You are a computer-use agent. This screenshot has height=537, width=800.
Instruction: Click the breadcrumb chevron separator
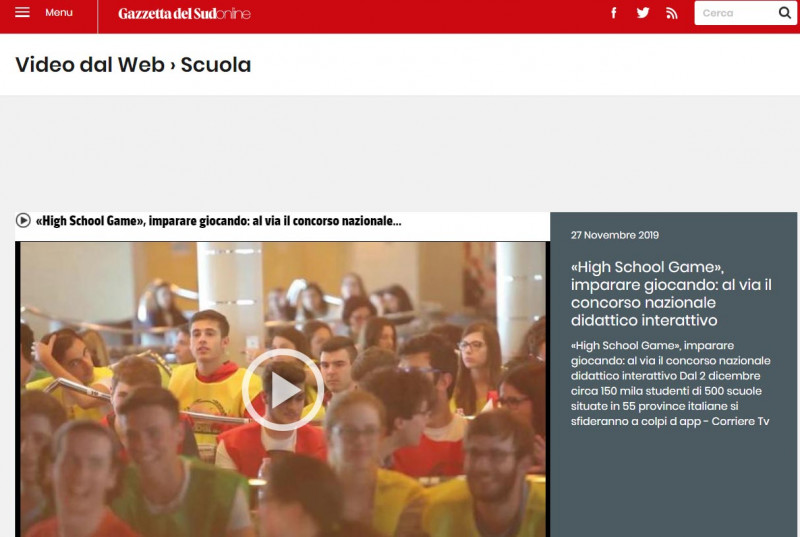click(172, 65)
